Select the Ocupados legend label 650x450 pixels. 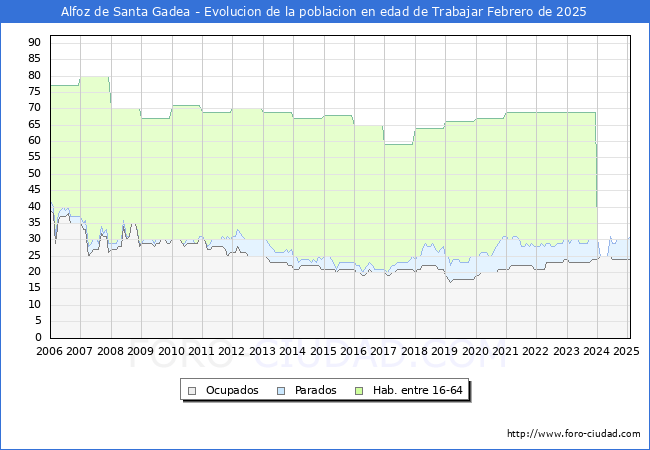point(232,390)
